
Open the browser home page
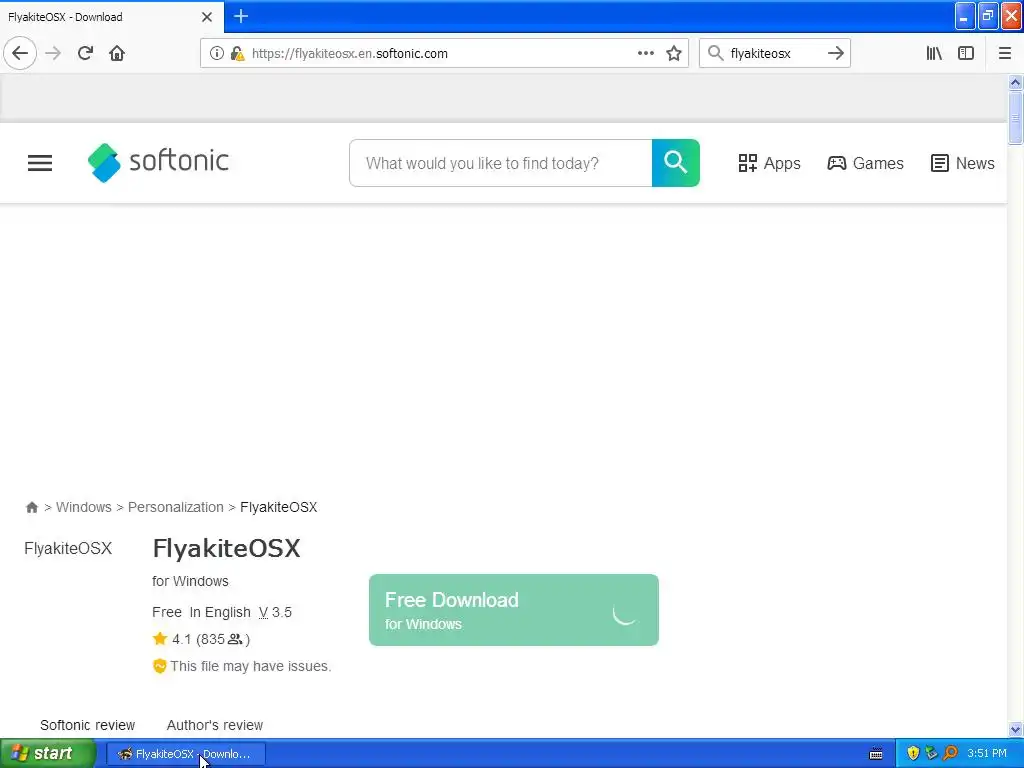pos(117,54)
